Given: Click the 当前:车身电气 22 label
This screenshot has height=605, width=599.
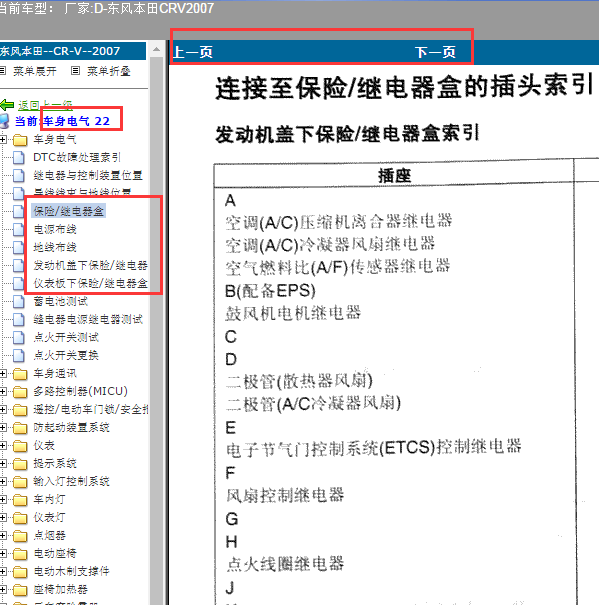Looking at the screenshot, I should (x=62, y=121).
